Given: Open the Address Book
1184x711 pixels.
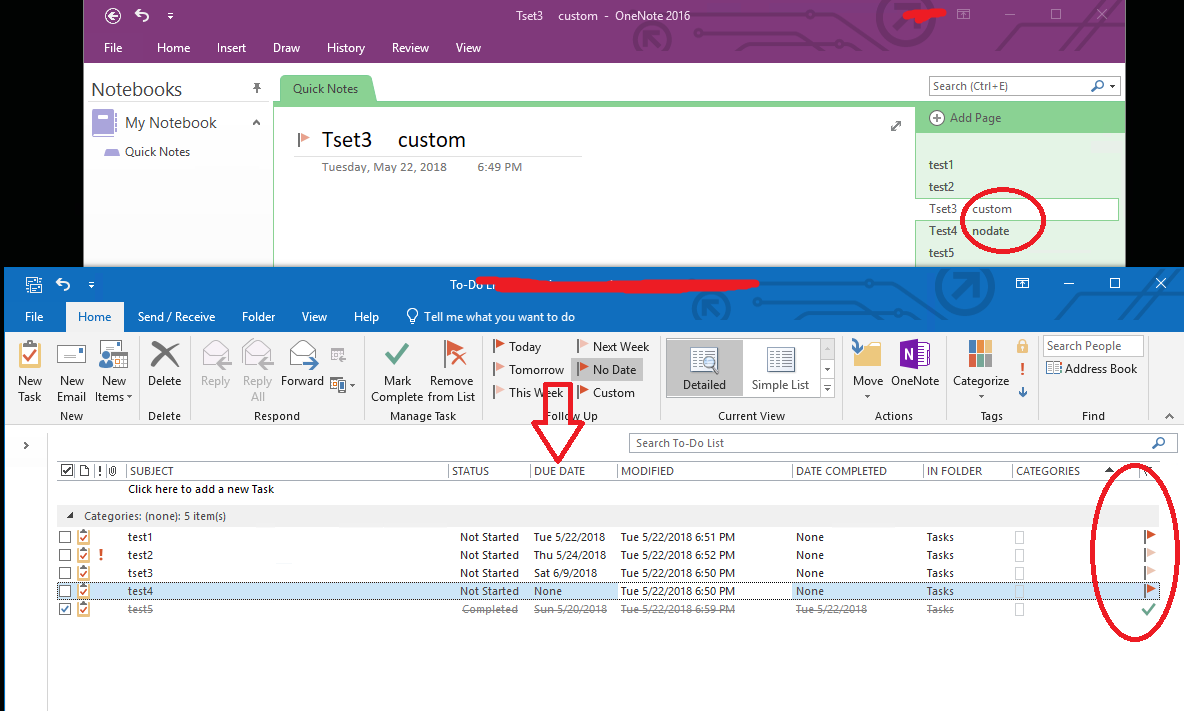Looking at the screenshot, I should click(1092, 368).
